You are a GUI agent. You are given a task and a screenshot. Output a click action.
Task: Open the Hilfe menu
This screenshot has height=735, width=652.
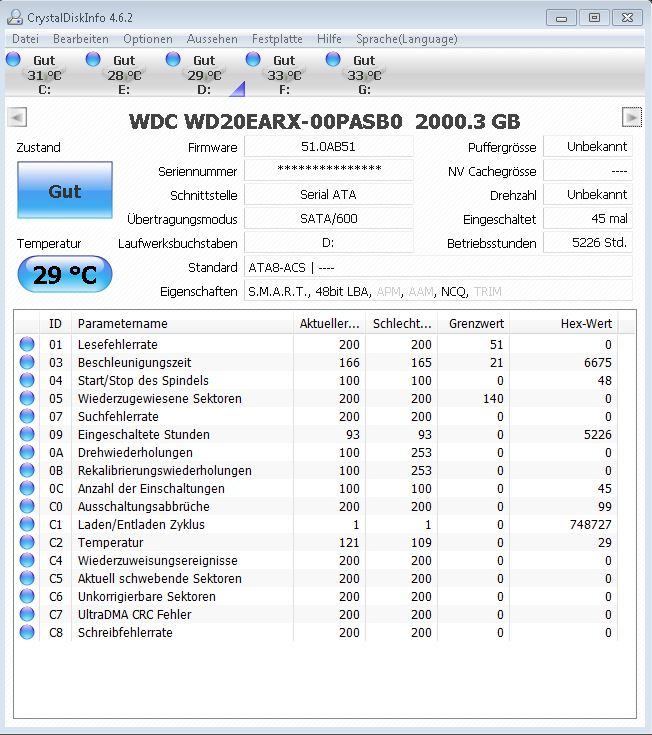pyautogui.click(x=329, y=39)
